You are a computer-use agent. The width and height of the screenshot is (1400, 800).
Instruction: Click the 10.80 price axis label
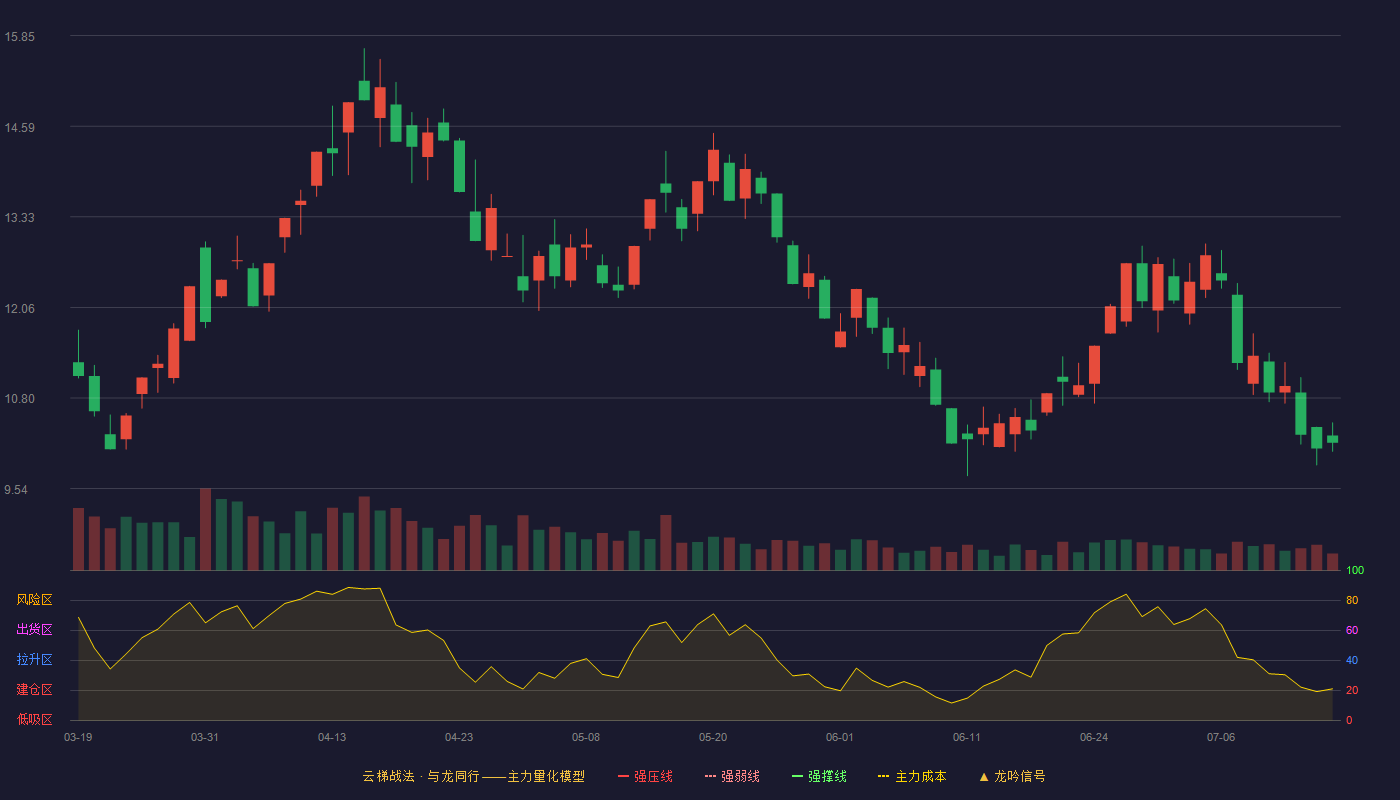tap(19, 399)
